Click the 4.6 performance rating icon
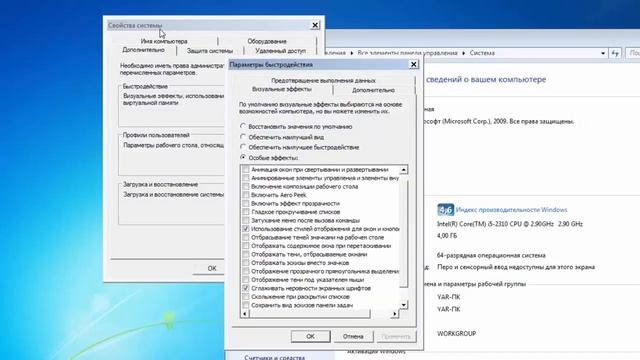The height and width of the screenshot is (360, 640). click(x=445, y=210)
